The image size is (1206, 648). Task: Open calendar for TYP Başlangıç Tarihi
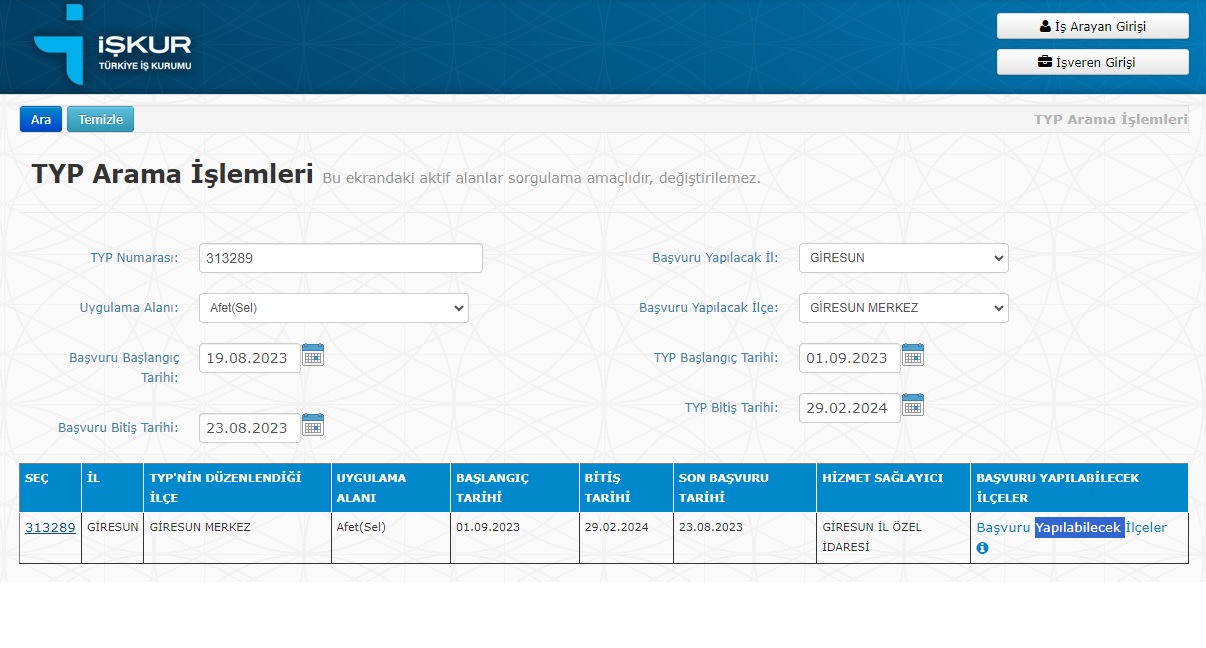913,355
